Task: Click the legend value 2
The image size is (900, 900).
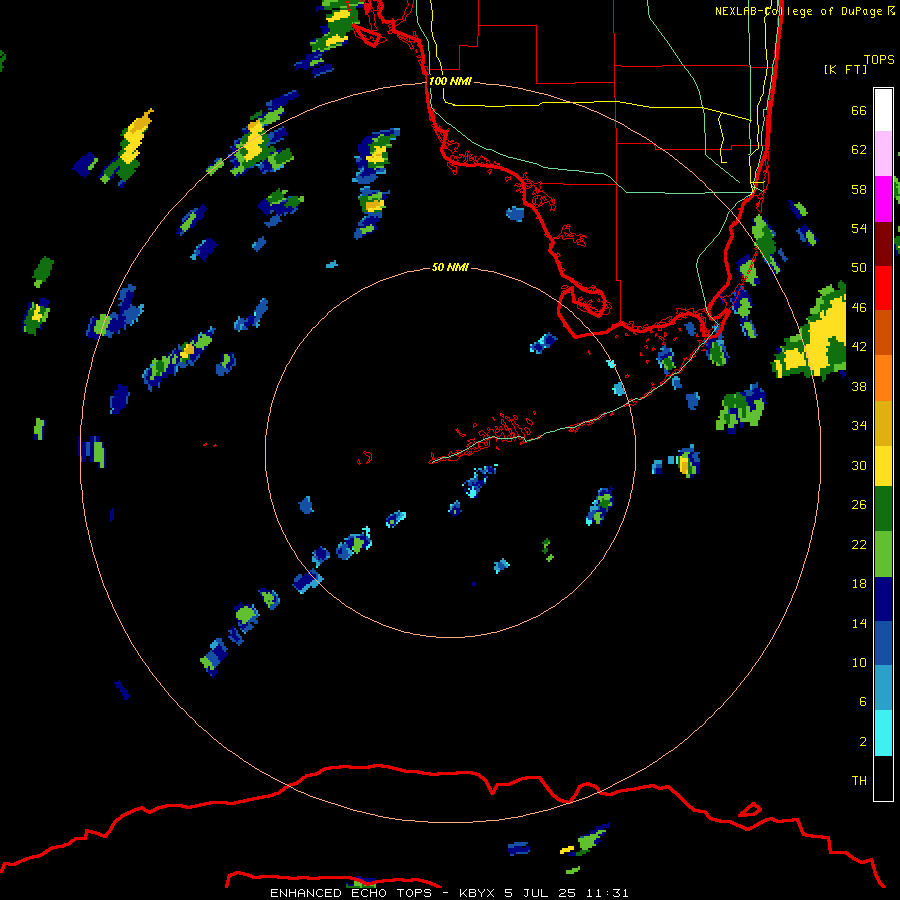Action: (862, 742)
